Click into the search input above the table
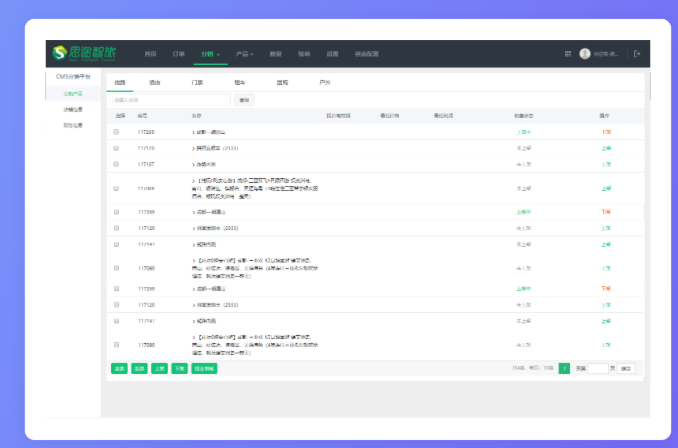678x448 pixels. click(x=169, y=100)
